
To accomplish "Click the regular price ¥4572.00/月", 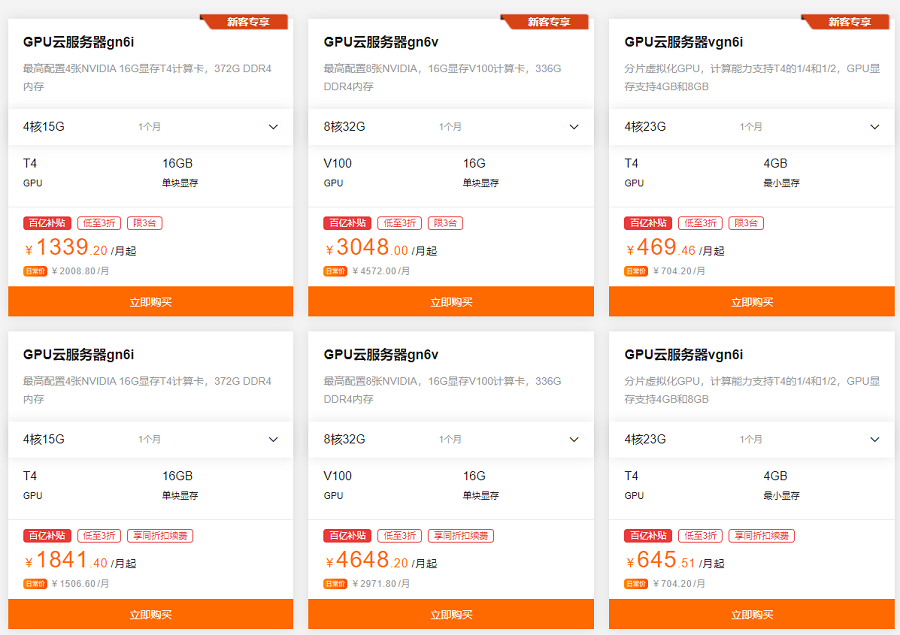I will click(x=381, y=271).
